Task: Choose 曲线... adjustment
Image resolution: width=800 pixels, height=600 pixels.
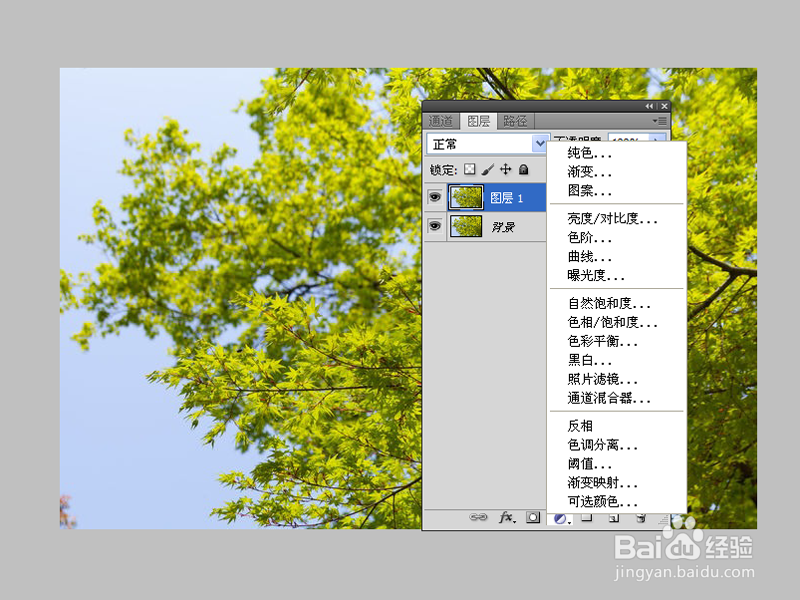Action: coord(589,256)
